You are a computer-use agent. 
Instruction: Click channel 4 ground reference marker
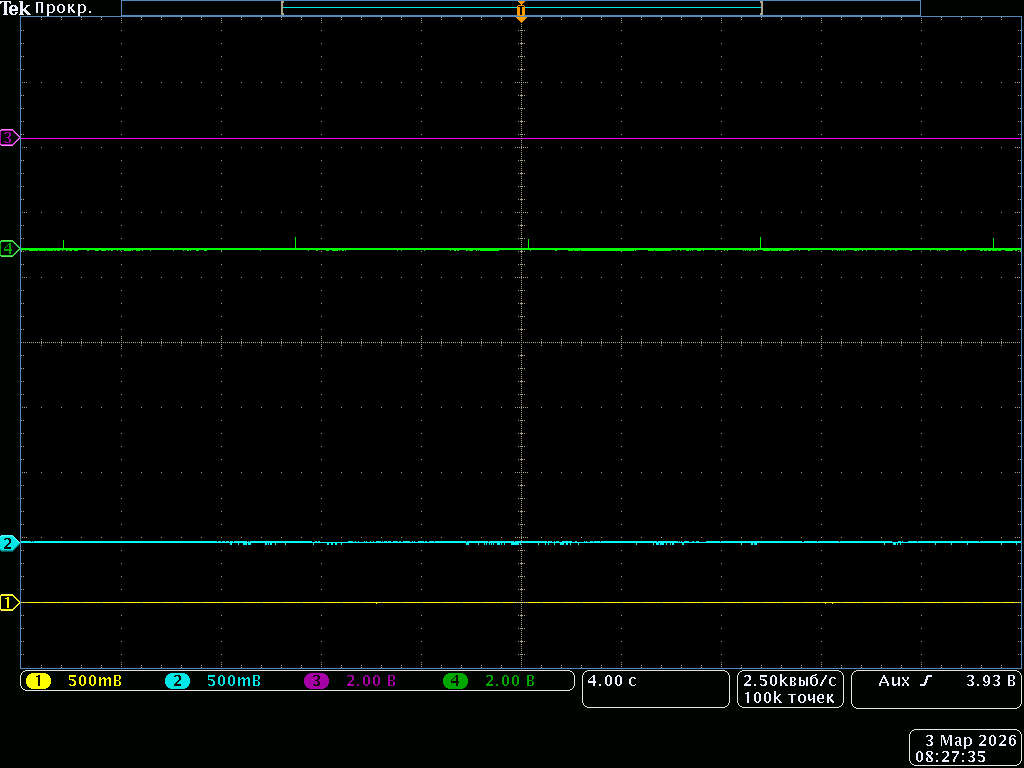10,248
